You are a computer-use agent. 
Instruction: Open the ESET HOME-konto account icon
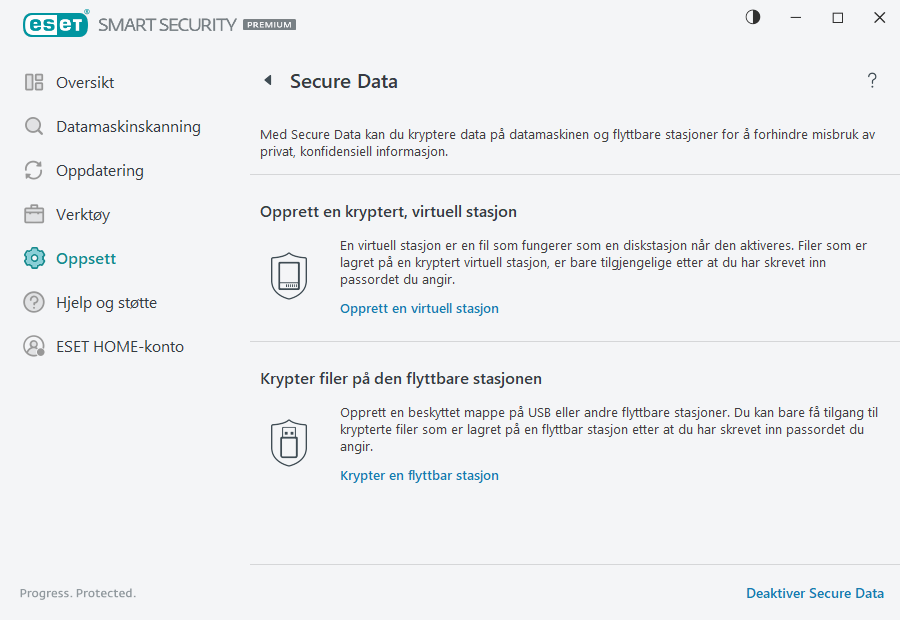[34, 346]
